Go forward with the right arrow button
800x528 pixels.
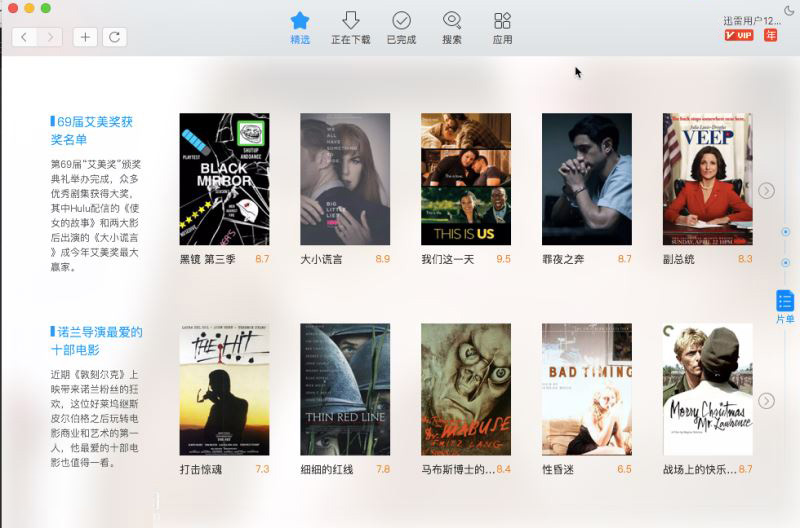50,37
